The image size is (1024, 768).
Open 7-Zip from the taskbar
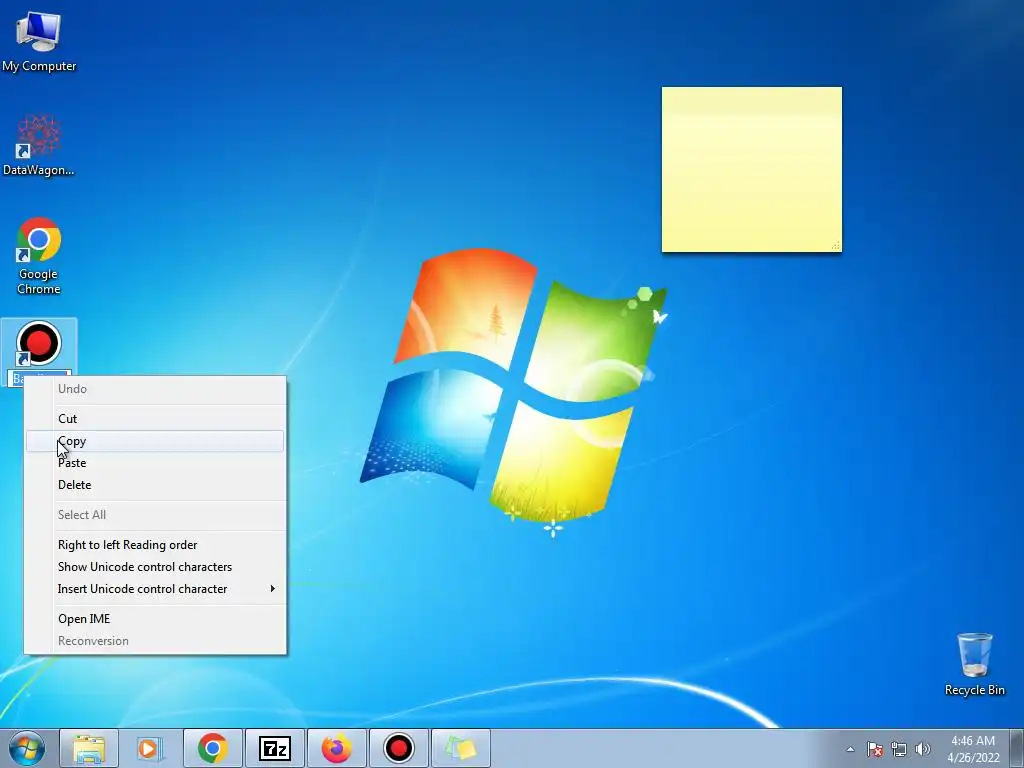coord(275,748)
